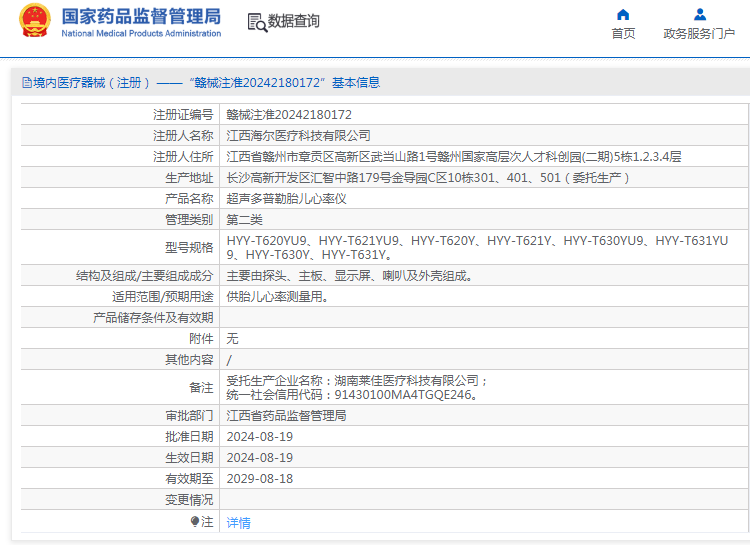Click the 注册证编号 label
Viewport: 750px width, 545px height.
pos(183,115)
